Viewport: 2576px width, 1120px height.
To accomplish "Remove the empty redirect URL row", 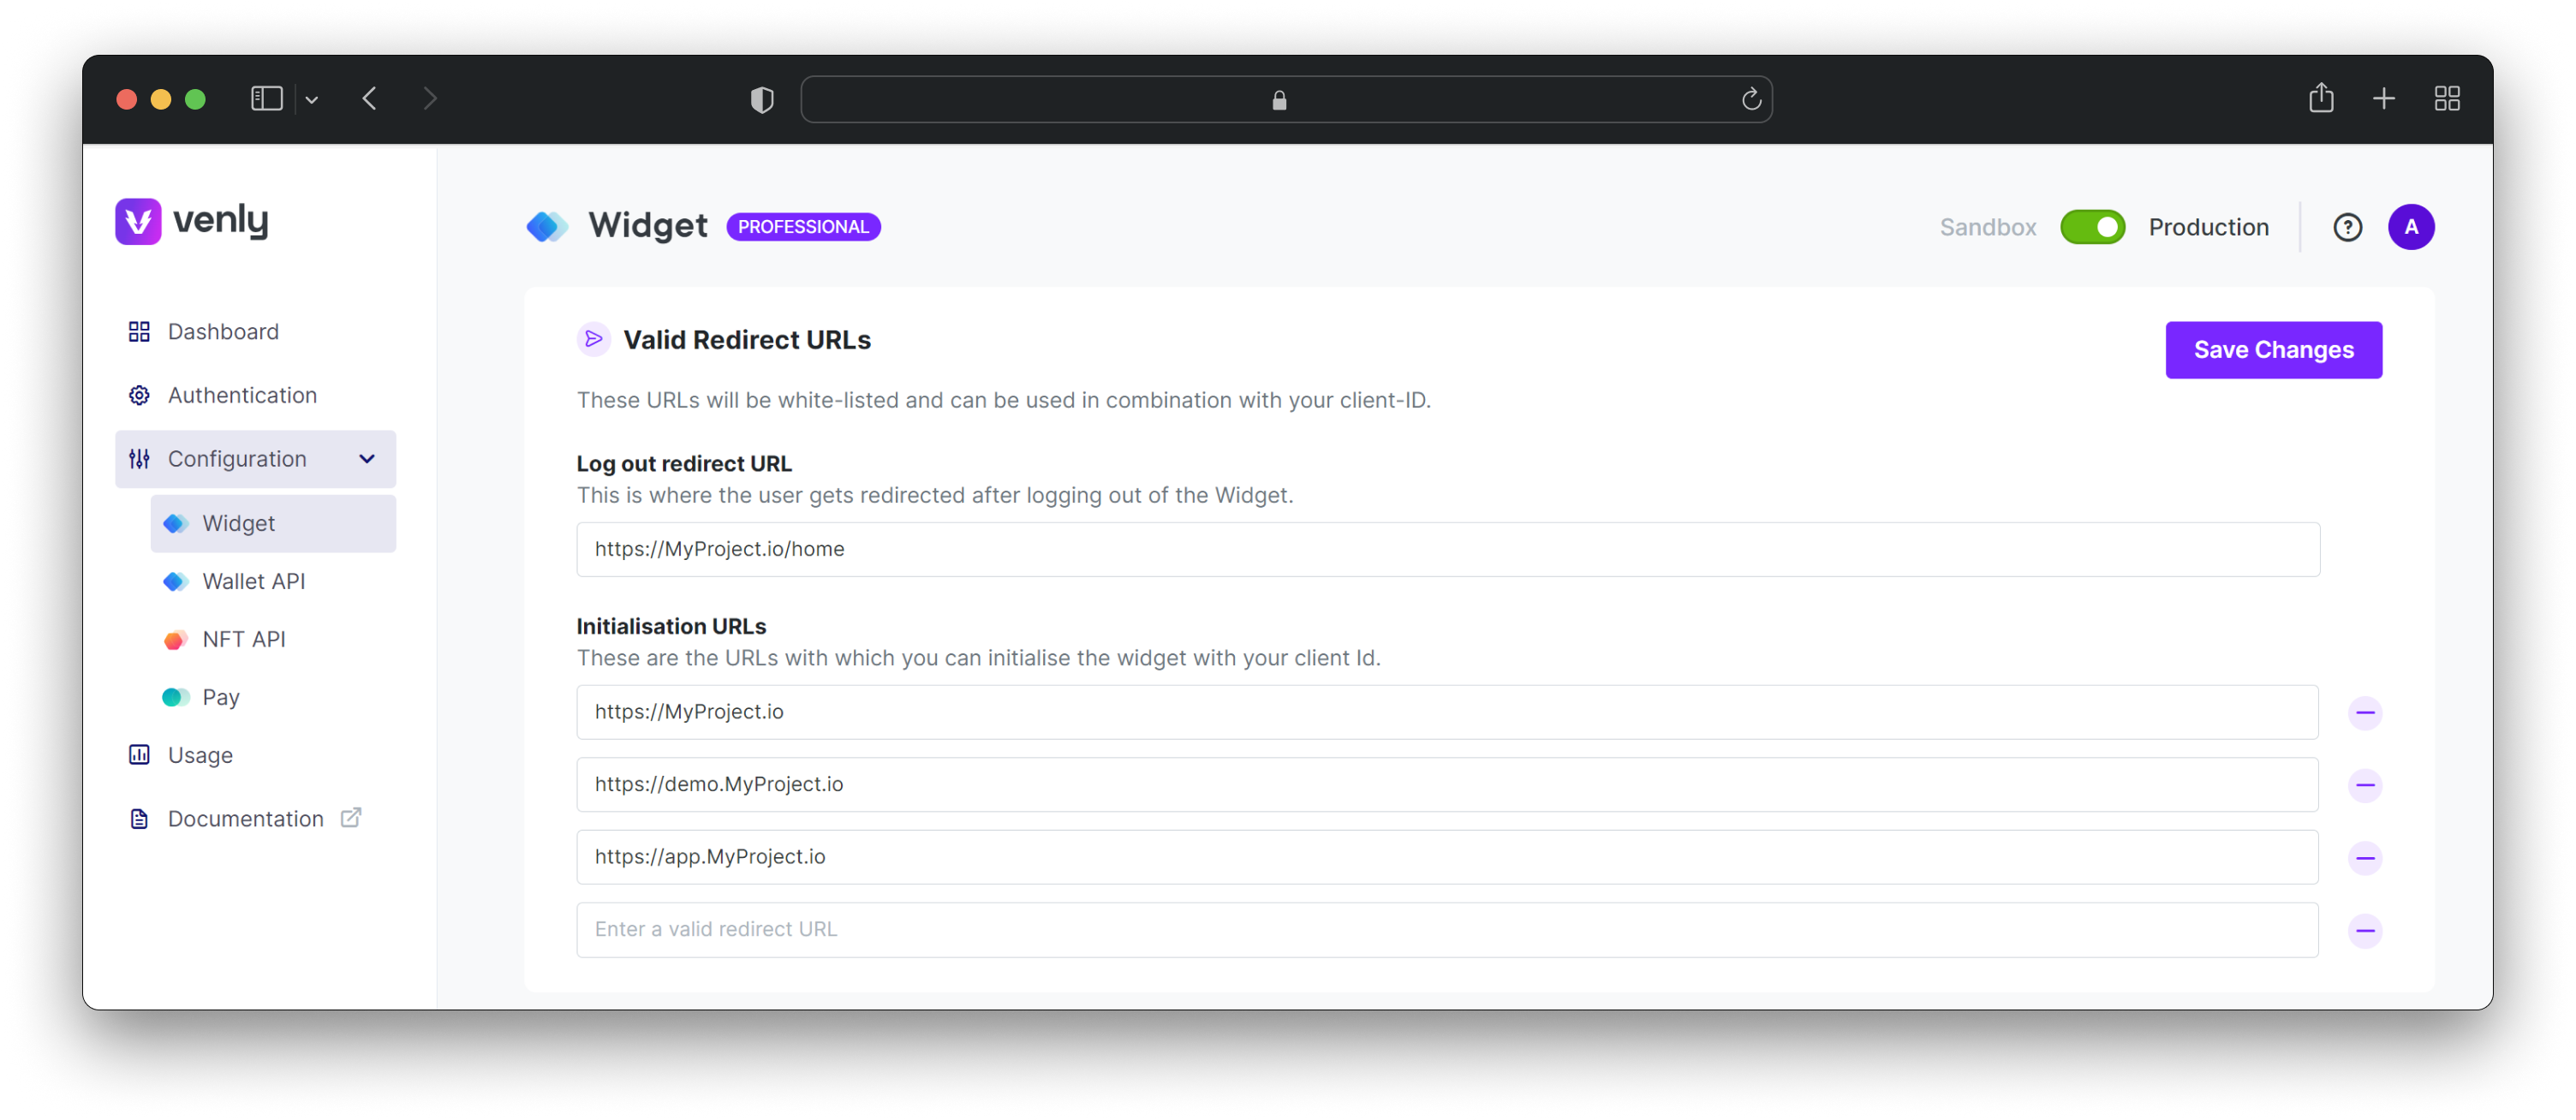I will click(2365, 931).
